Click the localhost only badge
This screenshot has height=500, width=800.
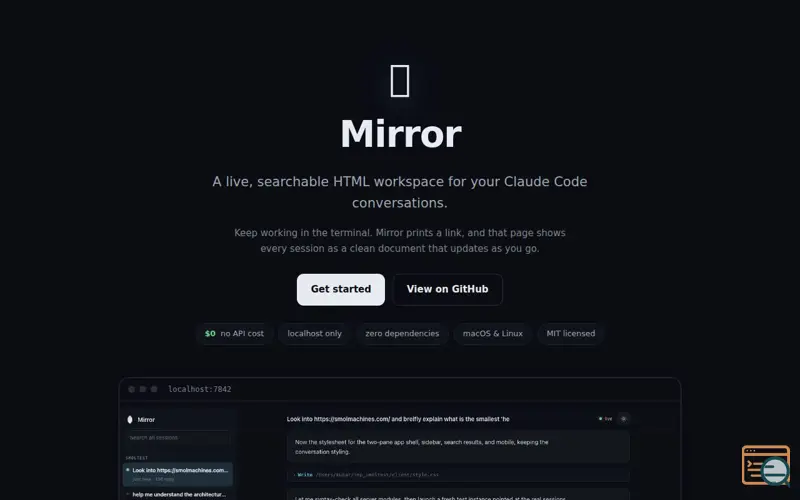(314, 334)
